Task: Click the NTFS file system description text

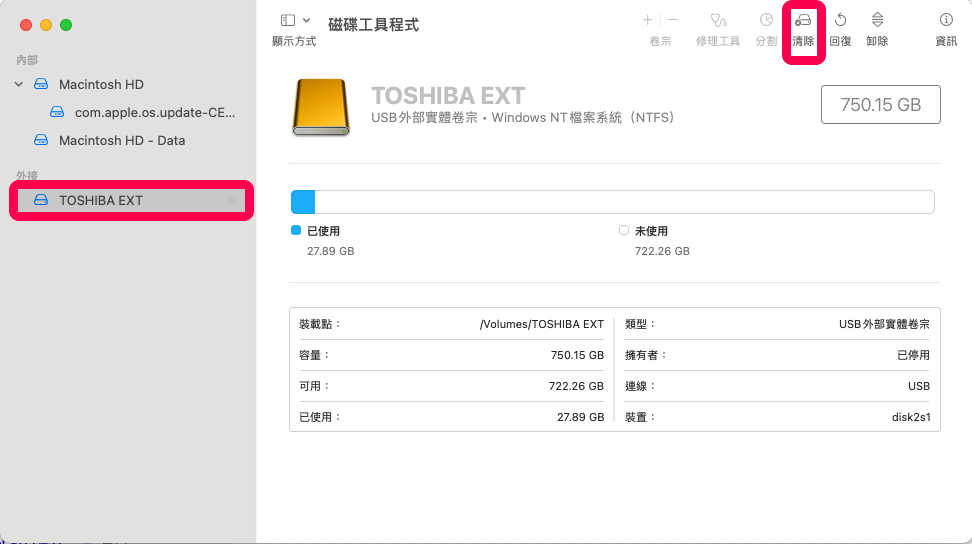Action: 522,118
